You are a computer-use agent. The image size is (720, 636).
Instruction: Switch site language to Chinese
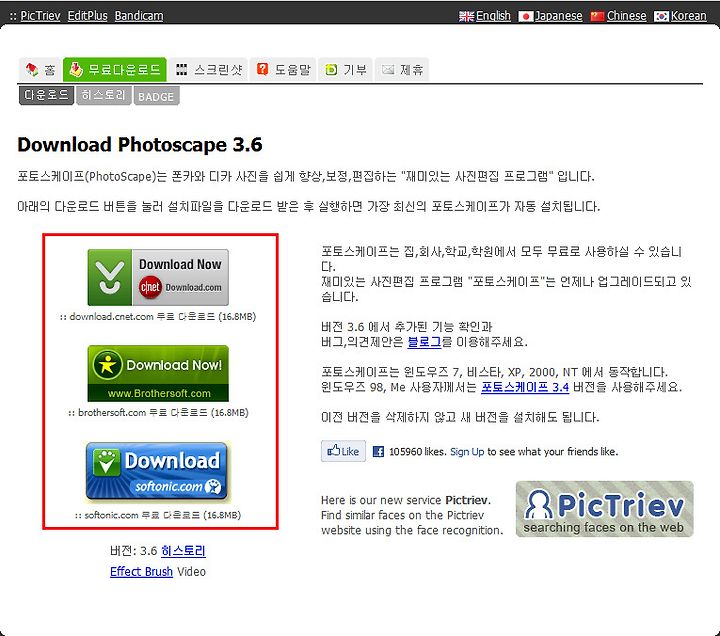(x=627, y=16)
